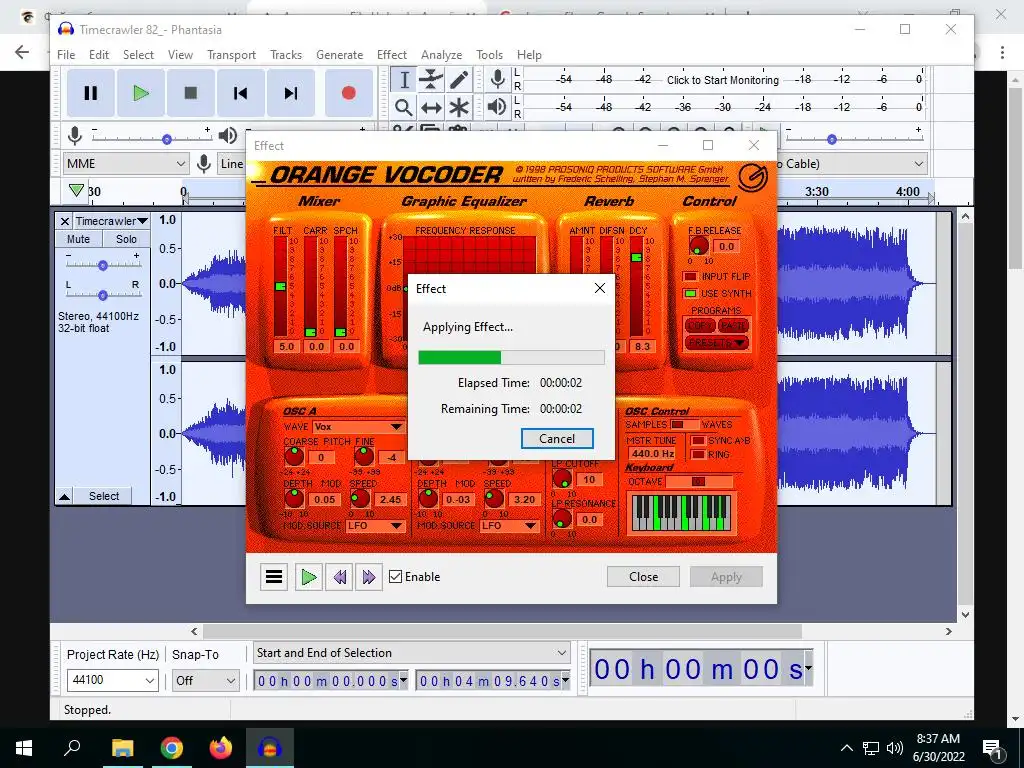
Task: Open second oscillator MOD SOURCE LFO dropdown
Action: [x=509, y=526]
